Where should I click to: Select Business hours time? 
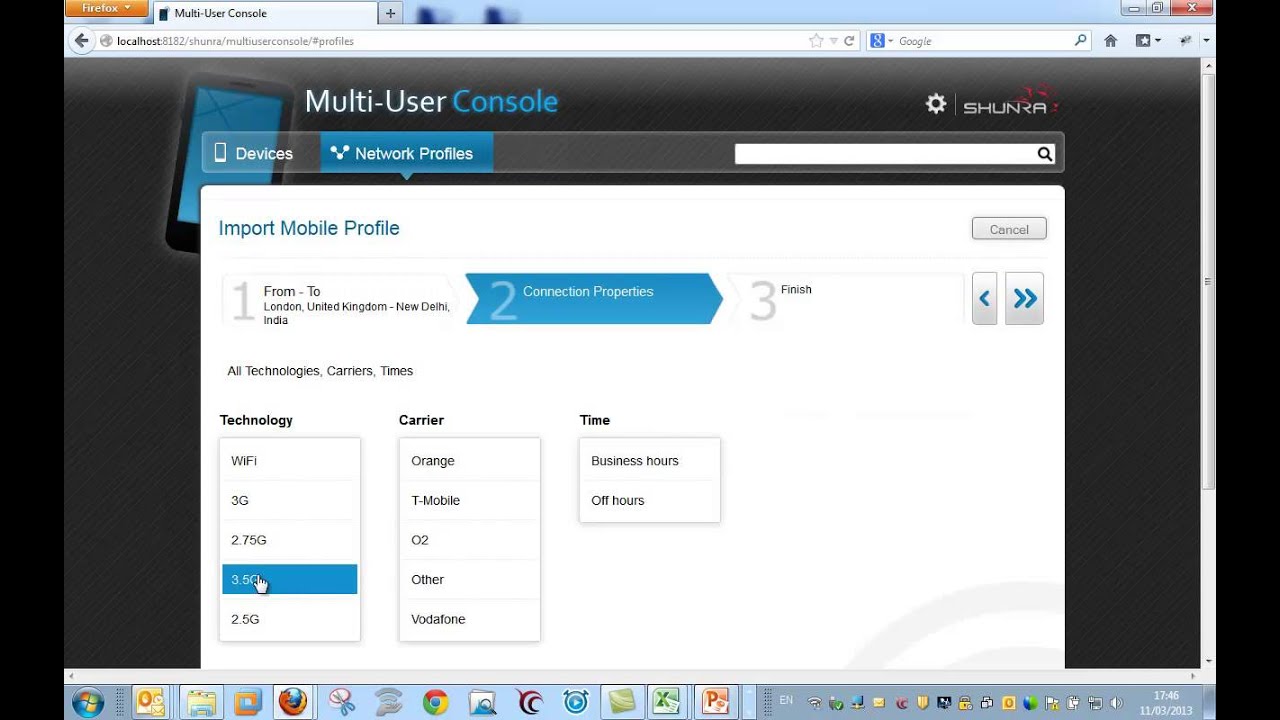tap(649, 461)
